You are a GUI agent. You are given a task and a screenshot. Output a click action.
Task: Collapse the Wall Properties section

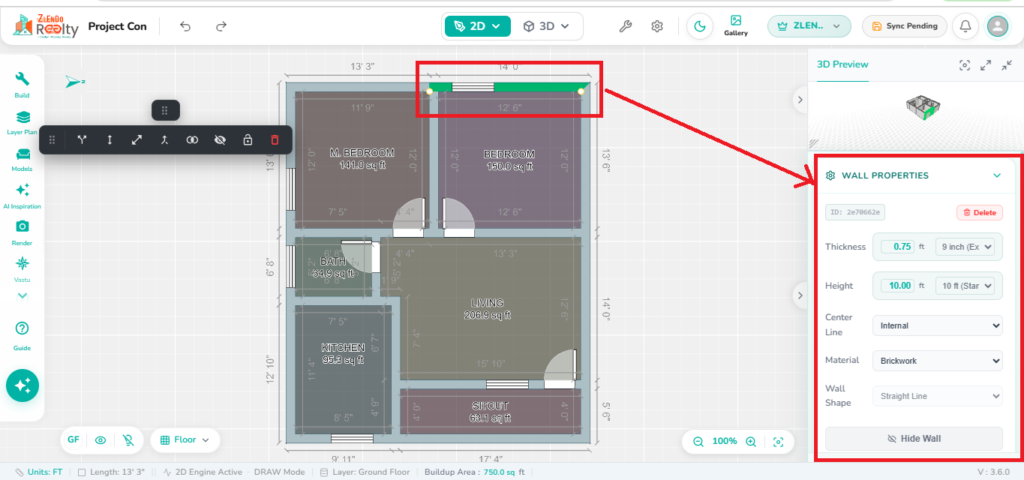point(997,176)
